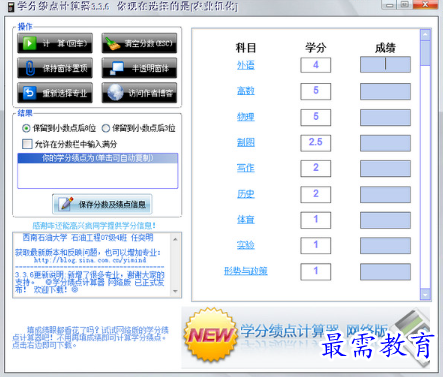
Task: Open the 外语 subject link
Action: pyautogui.click(x=246, y=65)
